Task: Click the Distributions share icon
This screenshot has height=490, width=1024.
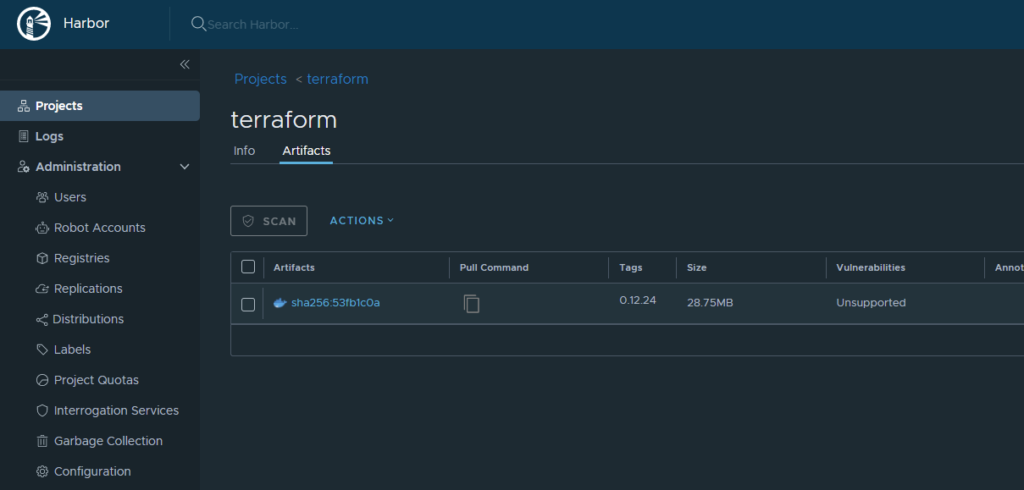Action: click(x=42, y=319)
